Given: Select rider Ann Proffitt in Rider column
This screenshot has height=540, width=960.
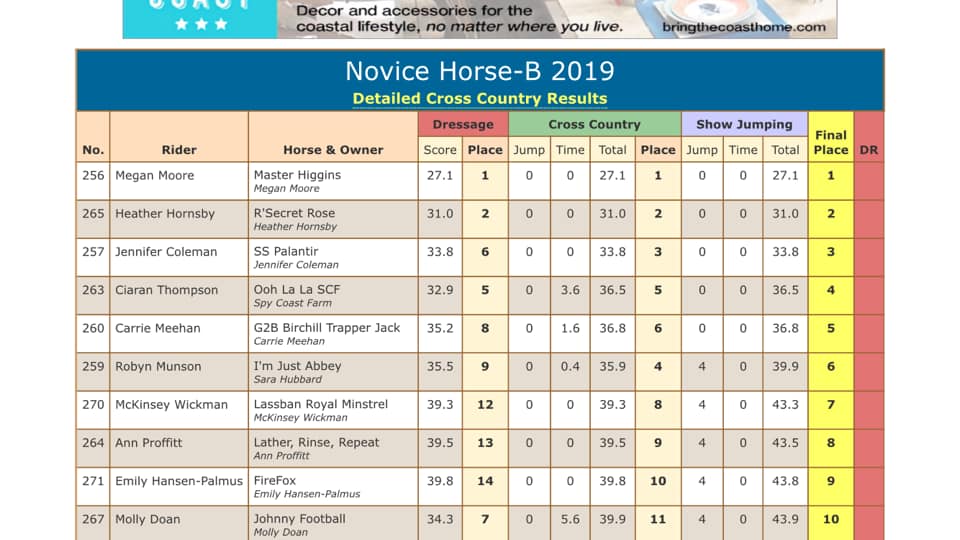Looking at the screenshot, I should [148, 443].
